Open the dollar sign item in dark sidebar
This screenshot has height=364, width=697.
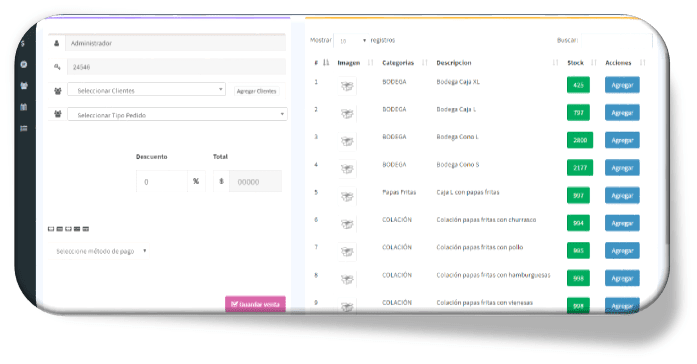click(23, 43)
